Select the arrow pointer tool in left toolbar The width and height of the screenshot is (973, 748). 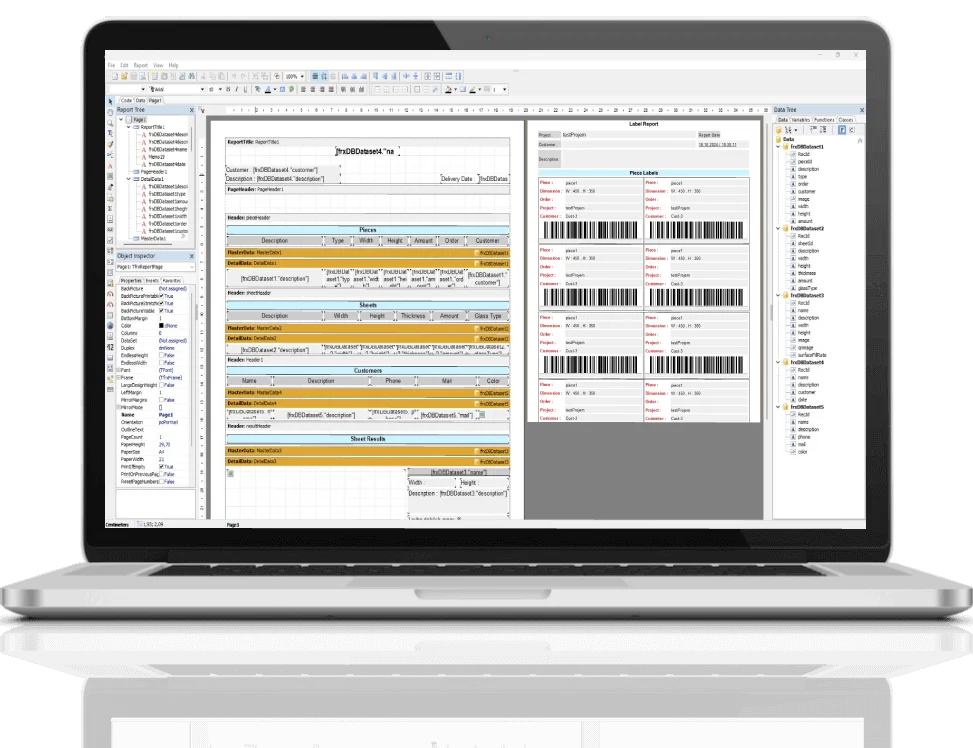[x=111, y=103]
